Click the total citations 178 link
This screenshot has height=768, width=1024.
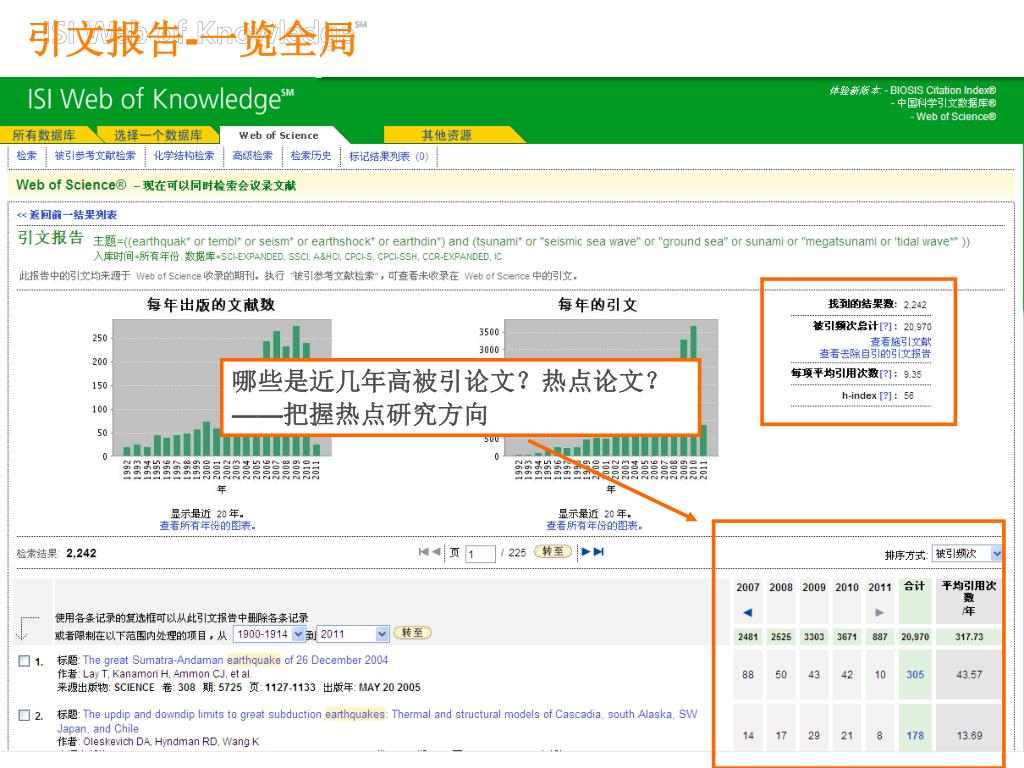click(x=915, y=735)
